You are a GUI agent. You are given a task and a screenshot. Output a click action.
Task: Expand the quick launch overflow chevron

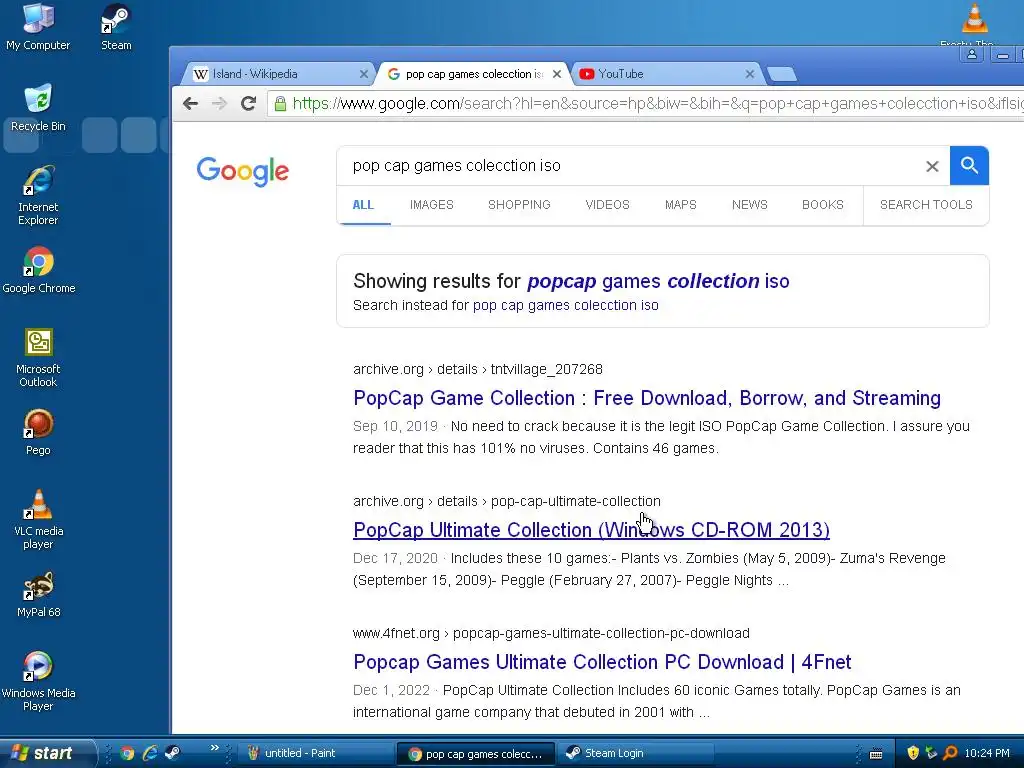(x=214, y=748)
